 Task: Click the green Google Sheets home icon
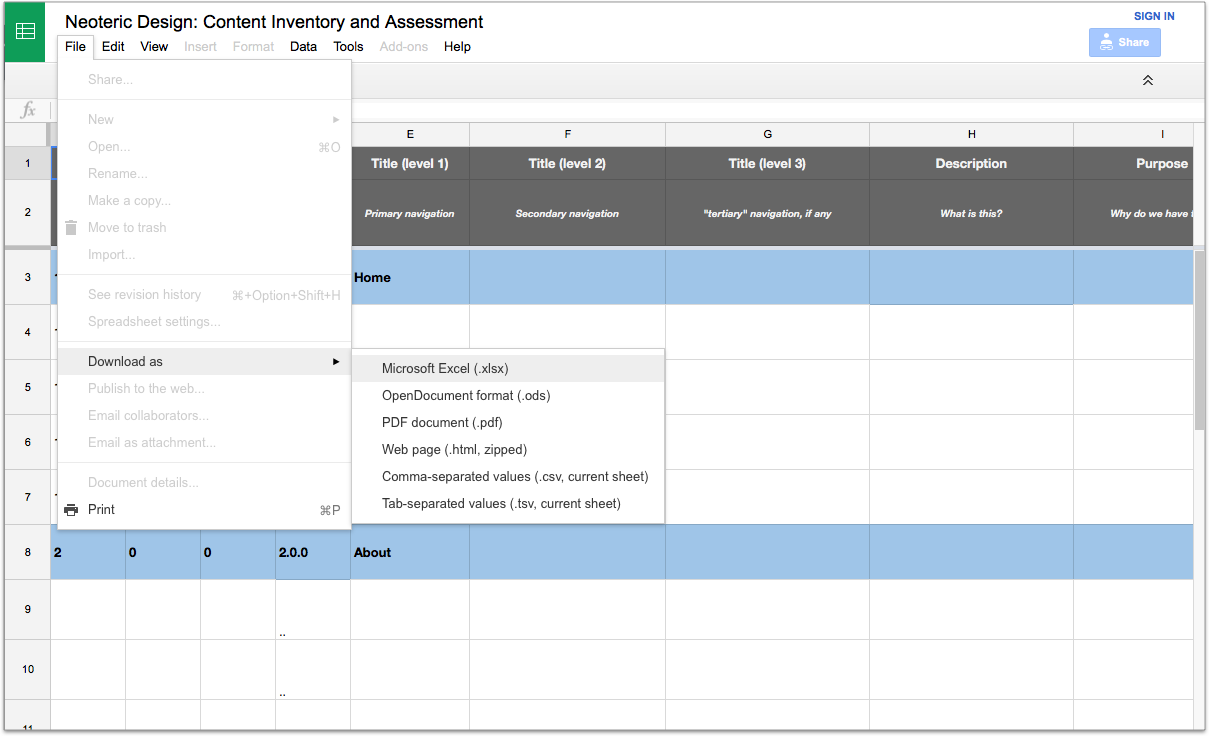(x=25, y=32)
